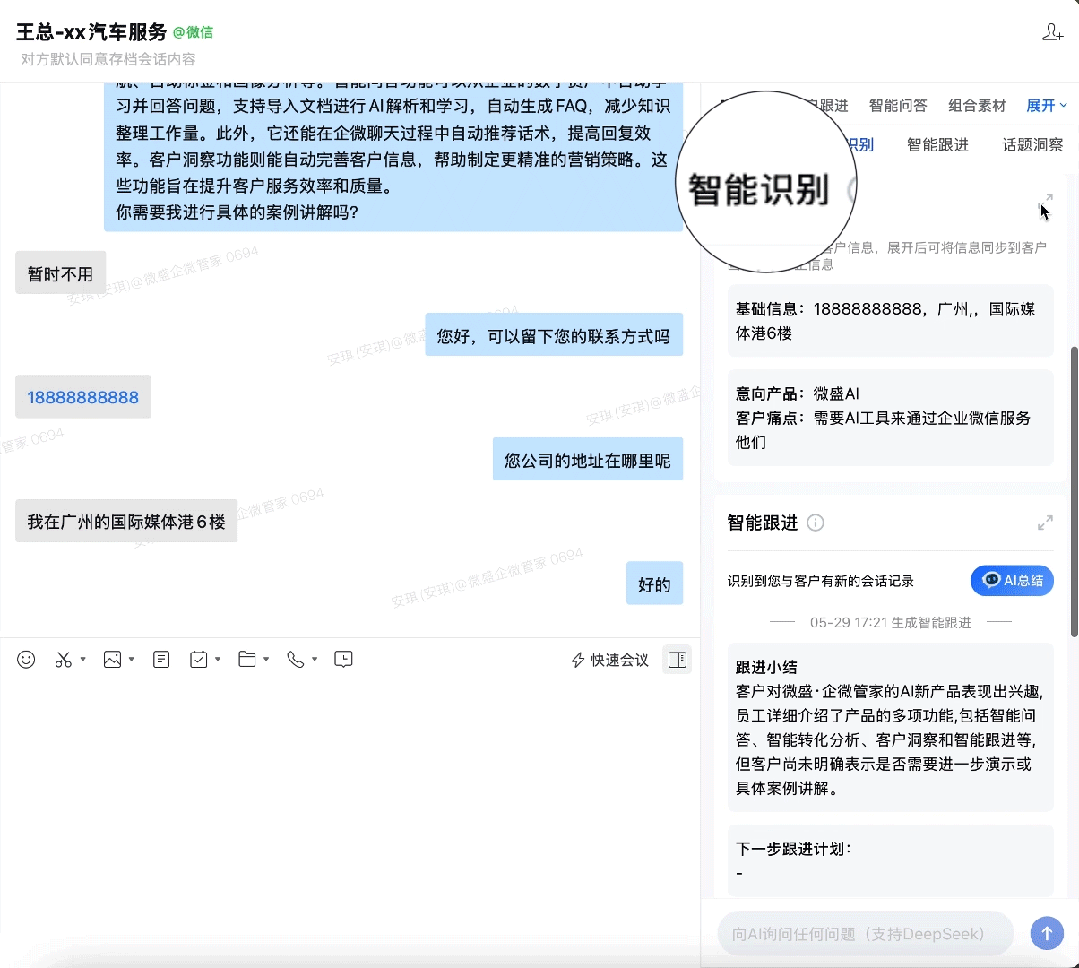
Task: Open the phone icon's dropdown arrow
Action: [315, 659]
